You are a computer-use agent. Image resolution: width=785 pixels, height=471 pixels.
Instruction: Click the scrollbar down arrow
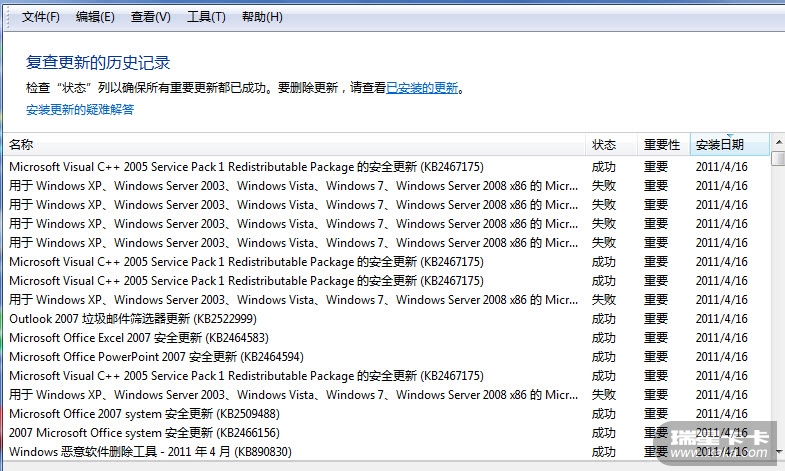click(x=778, y=452)
